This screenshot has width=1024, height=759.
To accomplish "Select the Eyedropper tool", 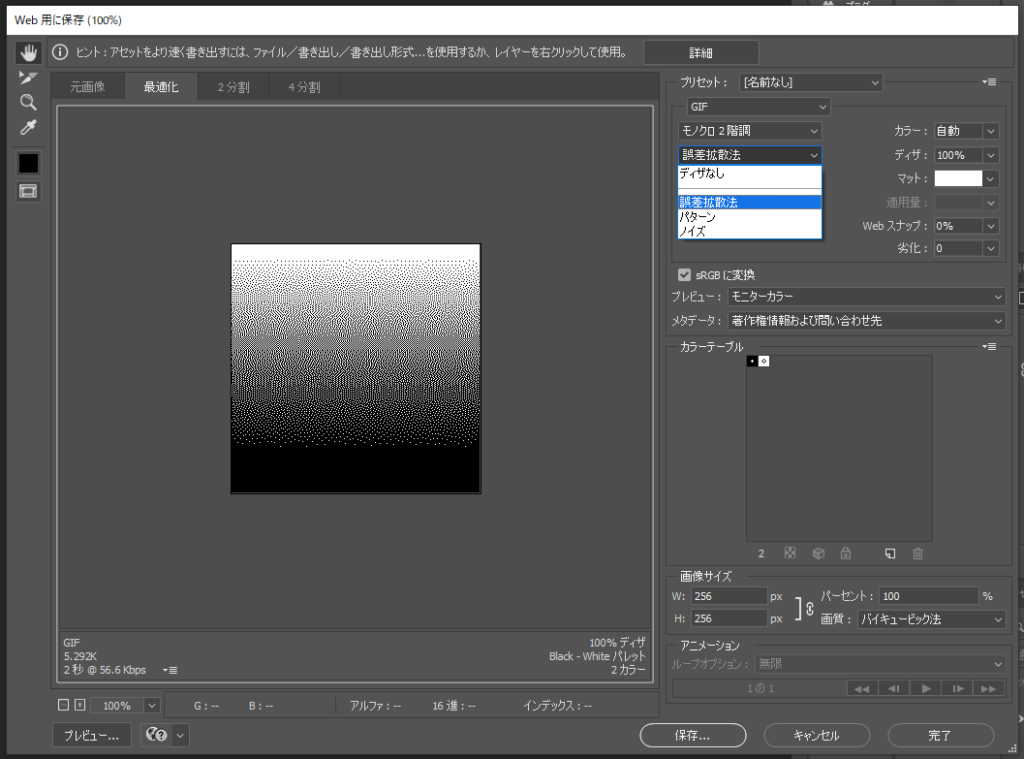I will [28, 127].
